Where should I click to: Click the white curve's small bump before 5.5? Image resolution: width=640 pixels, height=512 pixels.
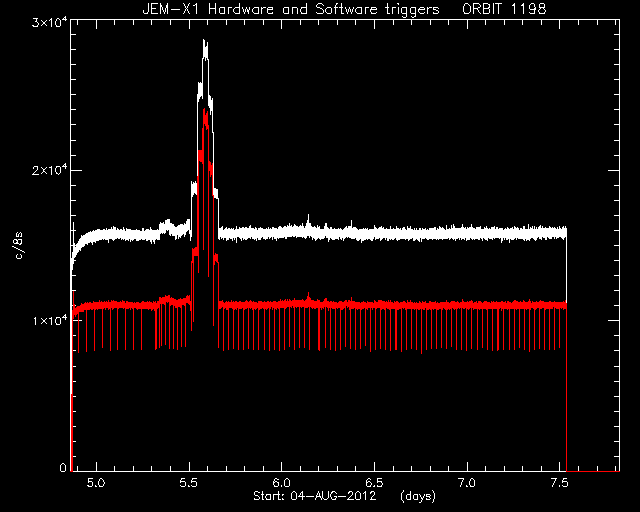[167, 225]
